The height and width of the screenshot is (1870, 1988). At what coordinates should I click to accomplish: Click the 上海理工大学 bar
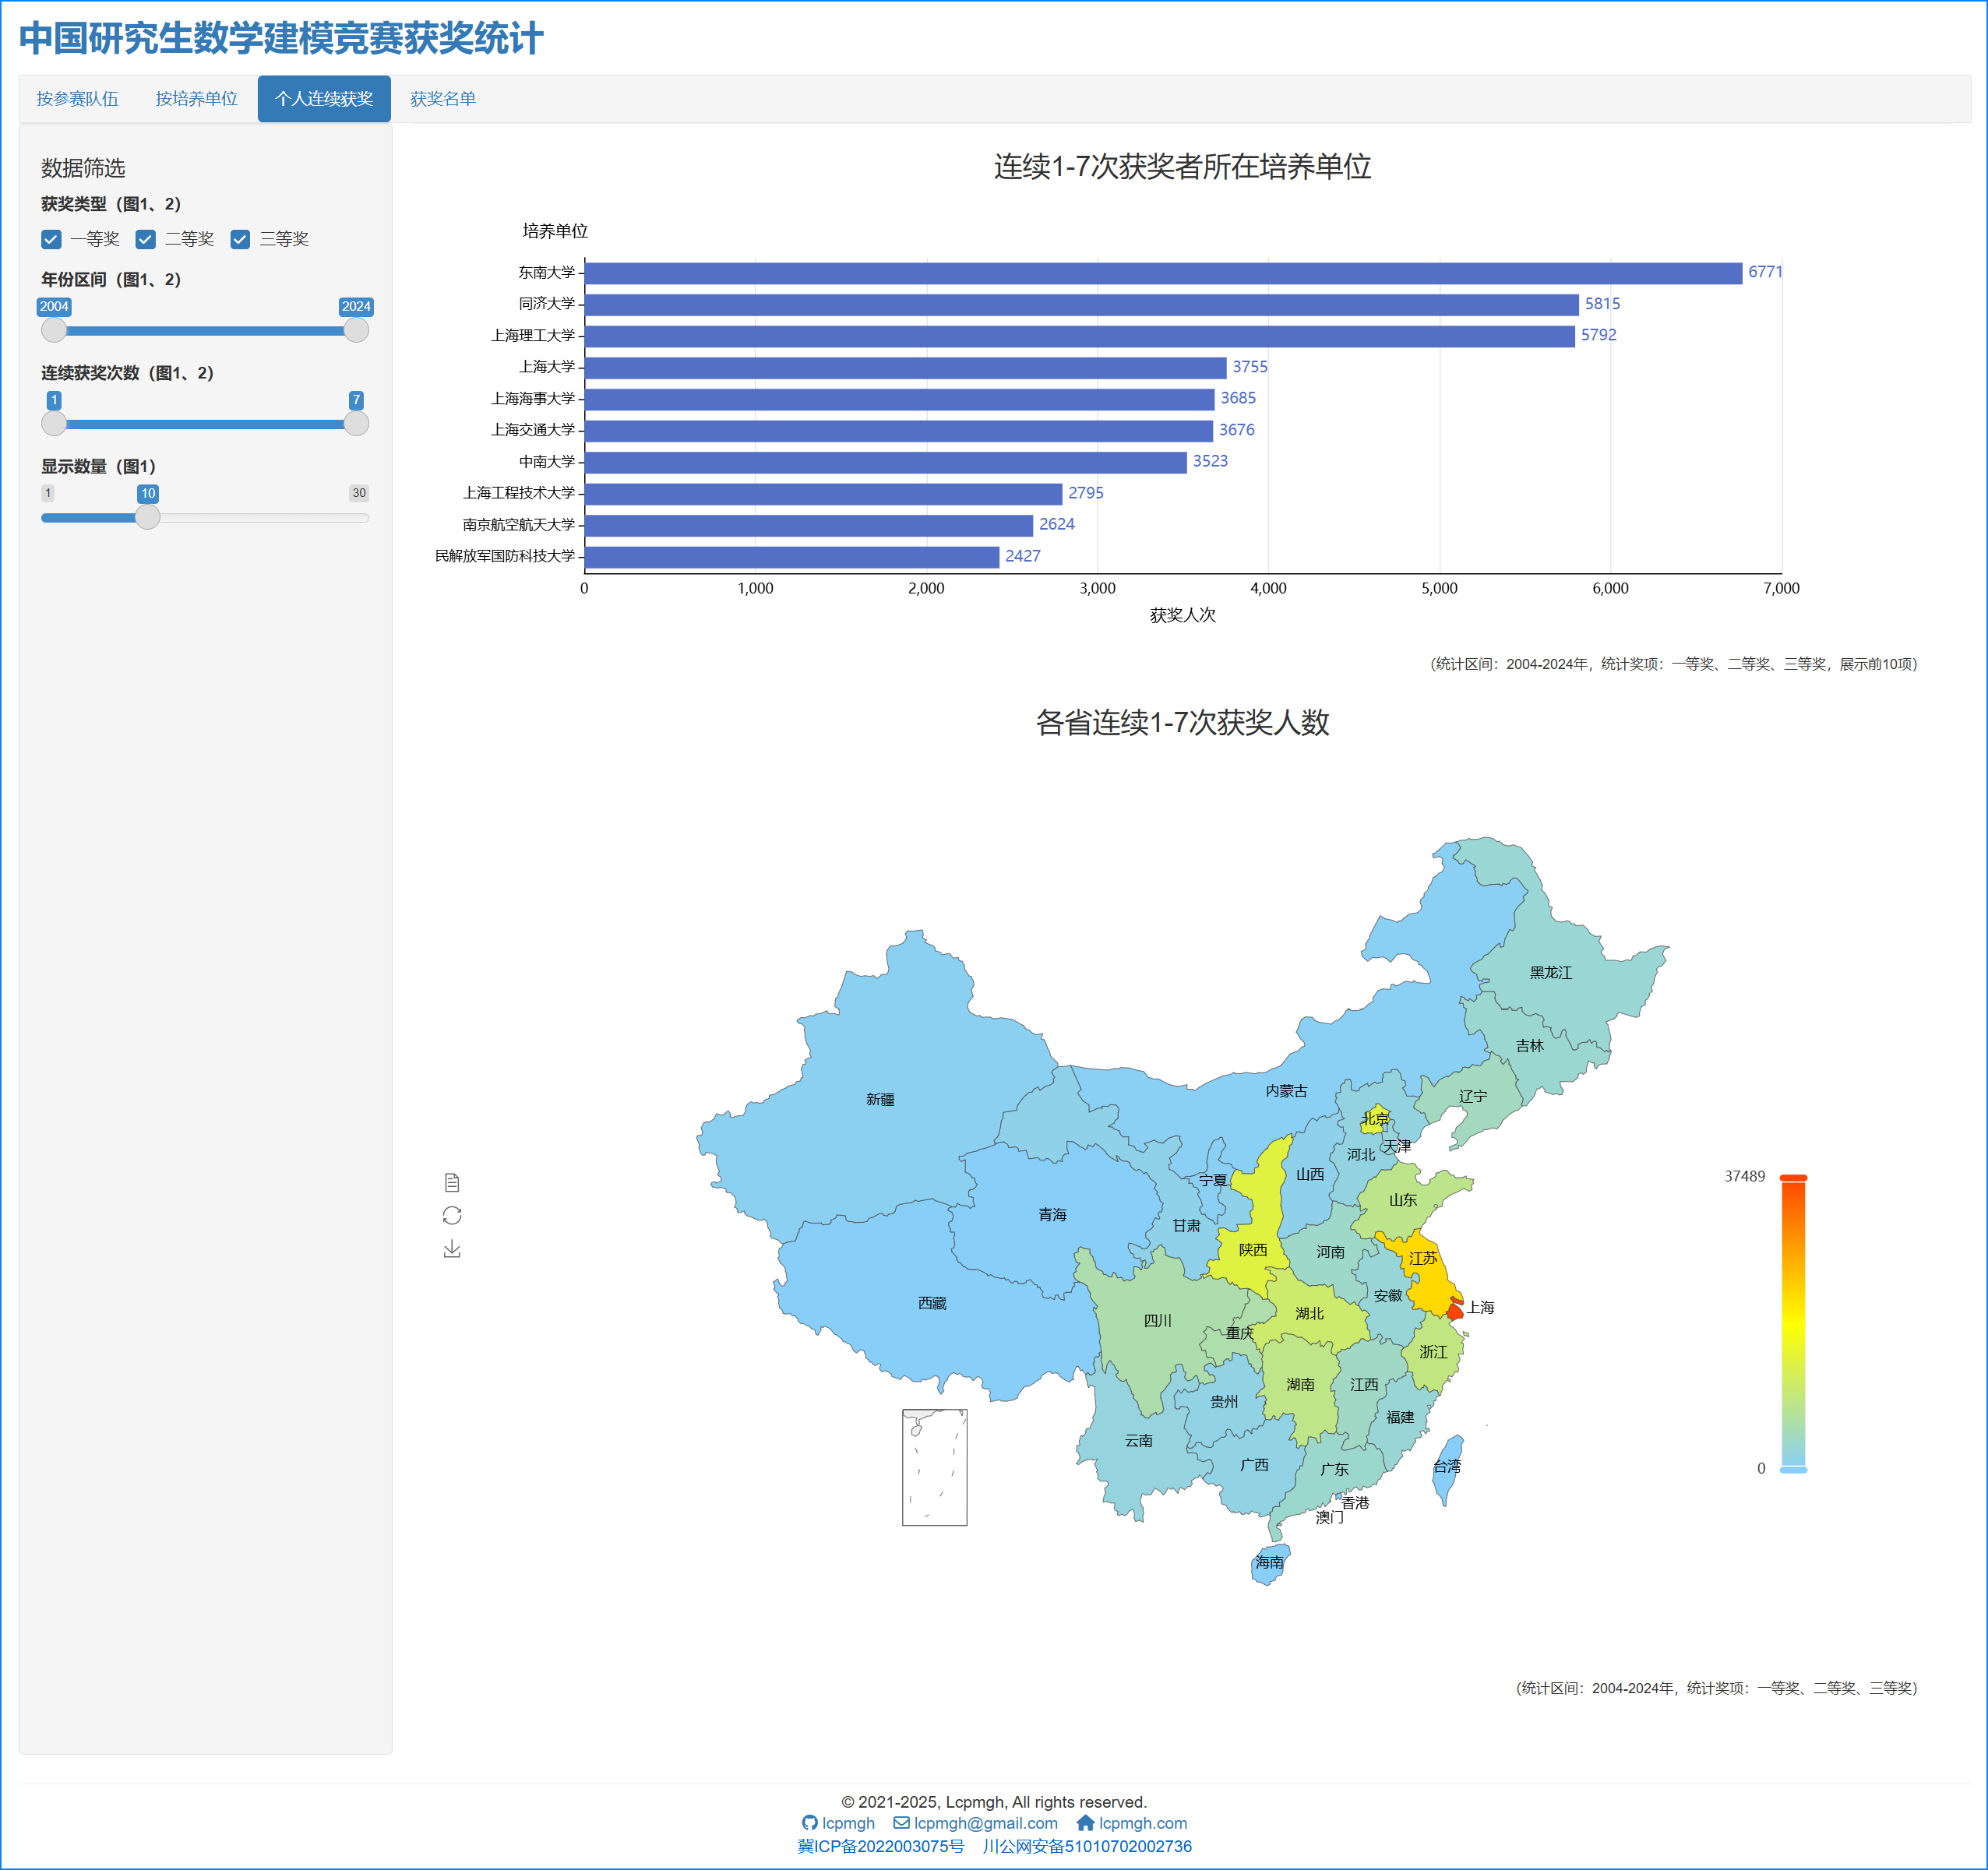pos(1080,336)
